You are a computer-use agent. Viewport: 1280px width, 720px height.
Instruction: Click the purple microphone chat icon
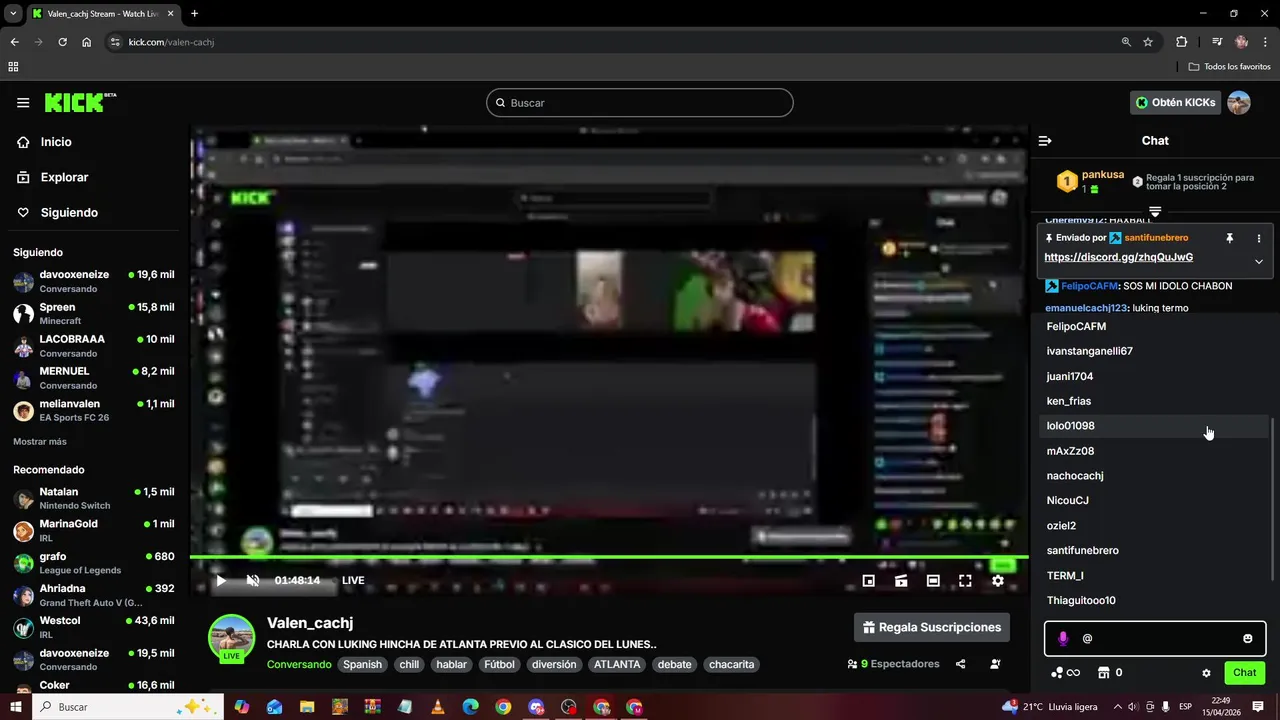pyautogui.click(x=1063, y=638)
